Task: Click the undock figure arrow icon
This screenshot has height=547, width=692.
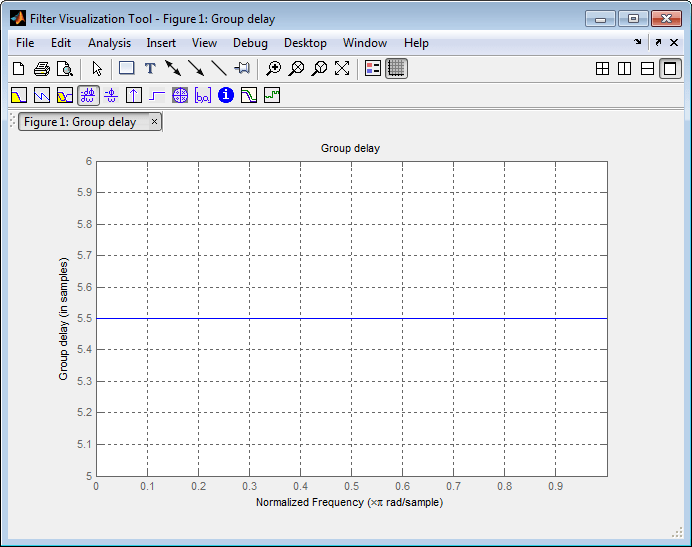Action: [658, 42]
